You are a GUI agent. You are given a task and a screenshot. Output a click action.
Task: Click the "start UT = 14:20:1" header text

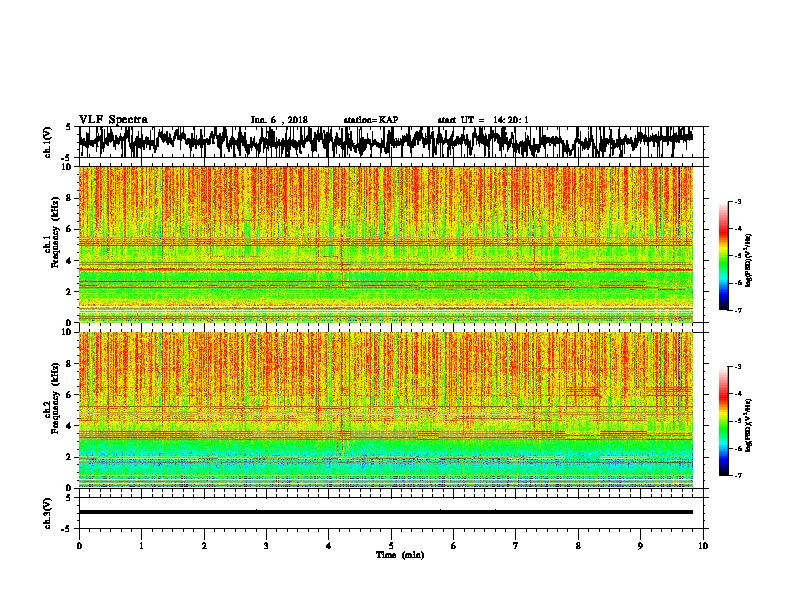[483, 120]
